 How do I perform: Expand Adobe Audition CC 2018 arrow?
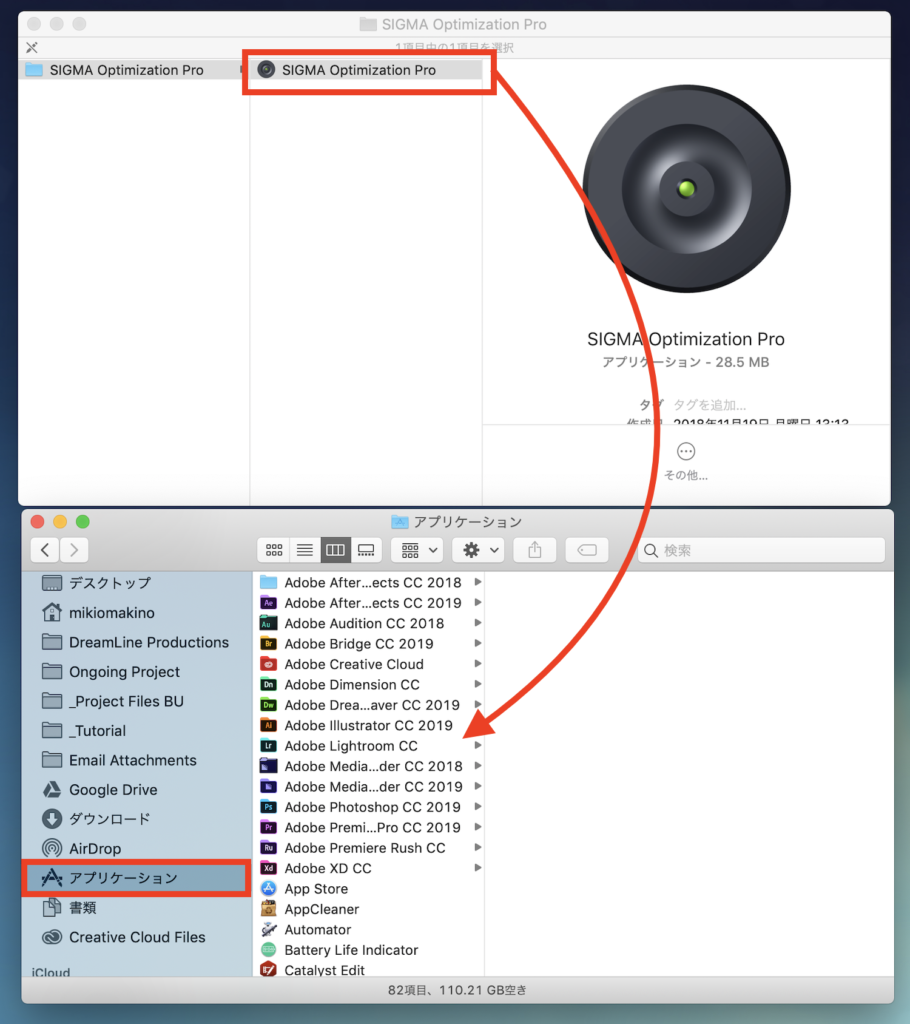478,623
